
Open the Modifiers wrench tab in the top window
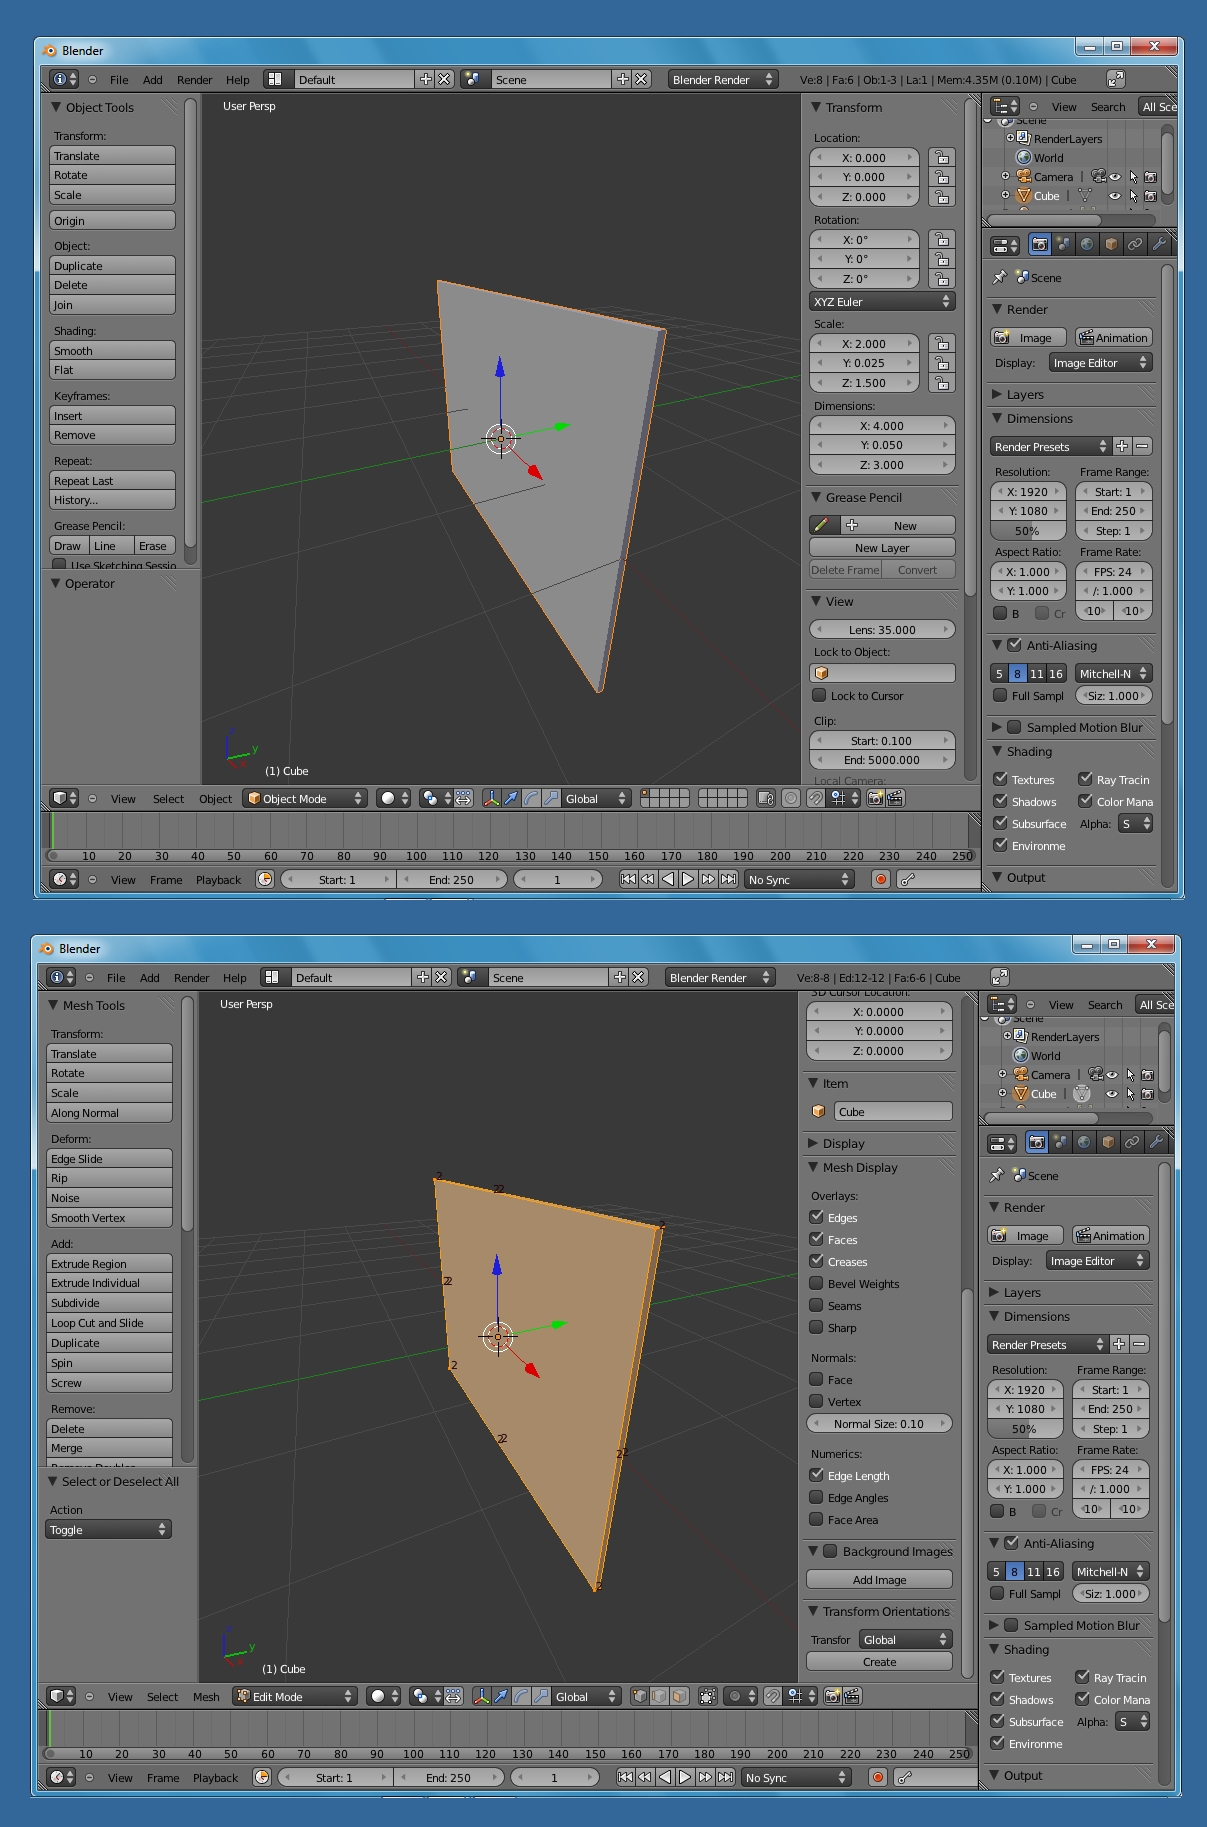tap(1159, 244)
